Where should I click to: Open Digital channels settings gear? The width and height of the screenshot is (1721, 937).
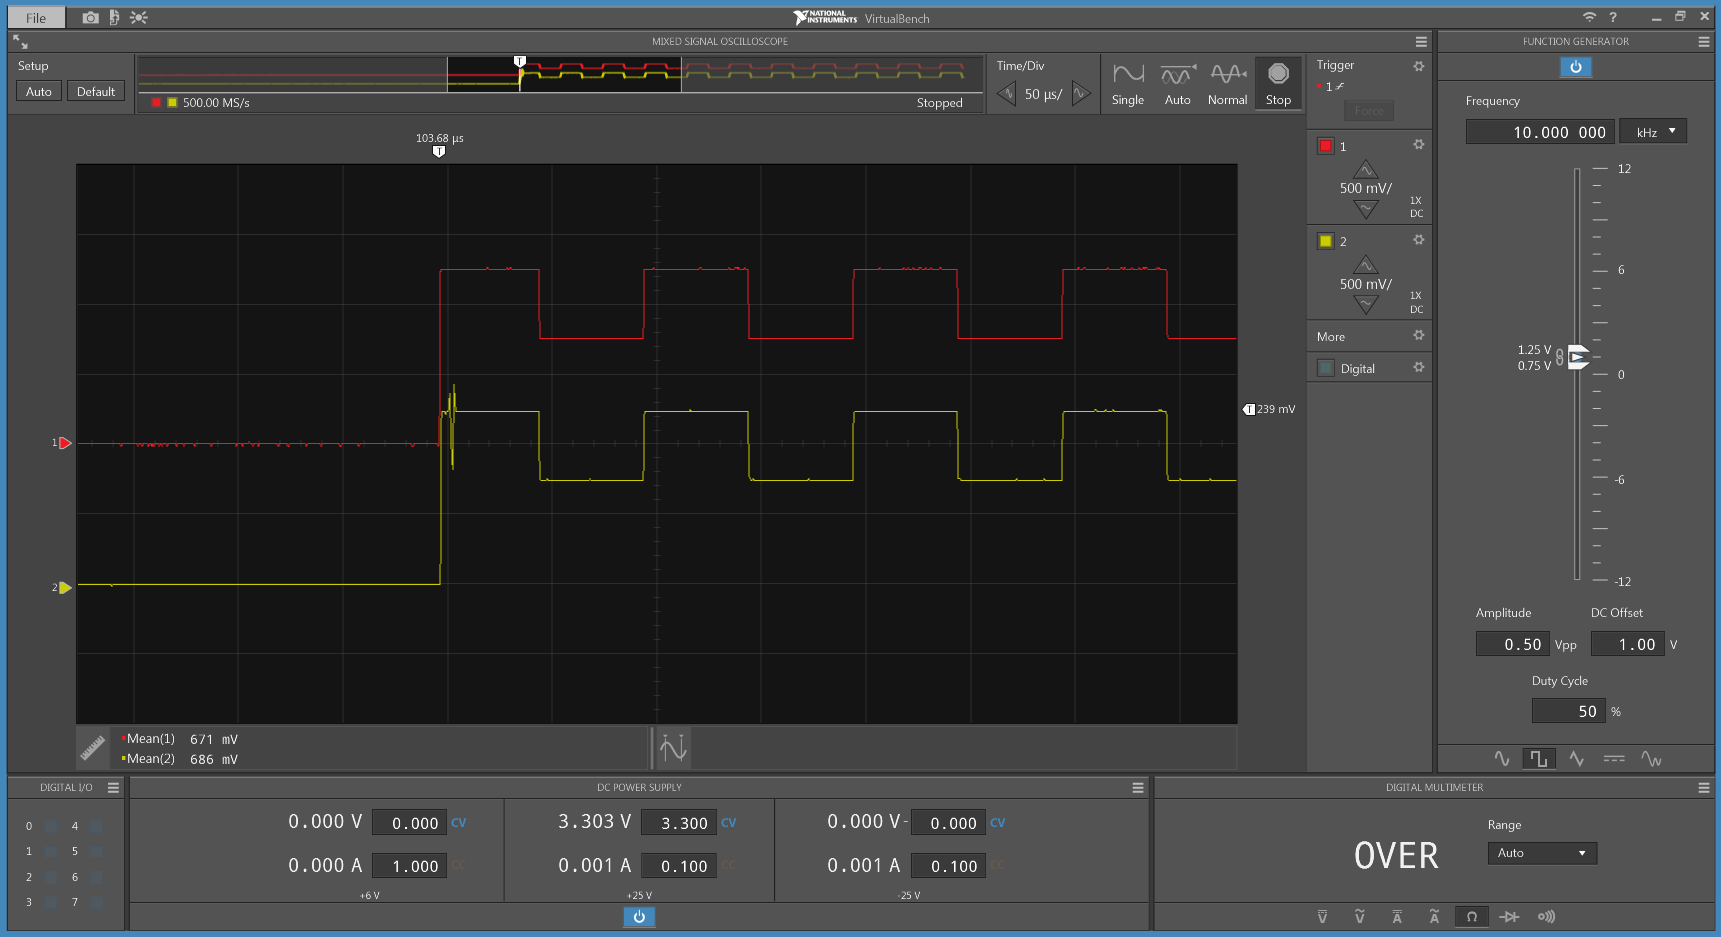tap(1418, 368)
